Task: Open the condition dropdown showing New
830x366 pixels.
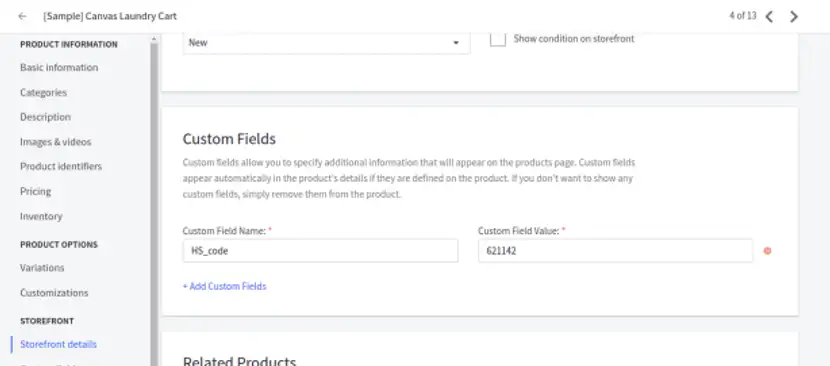Action: click(326, 43)
